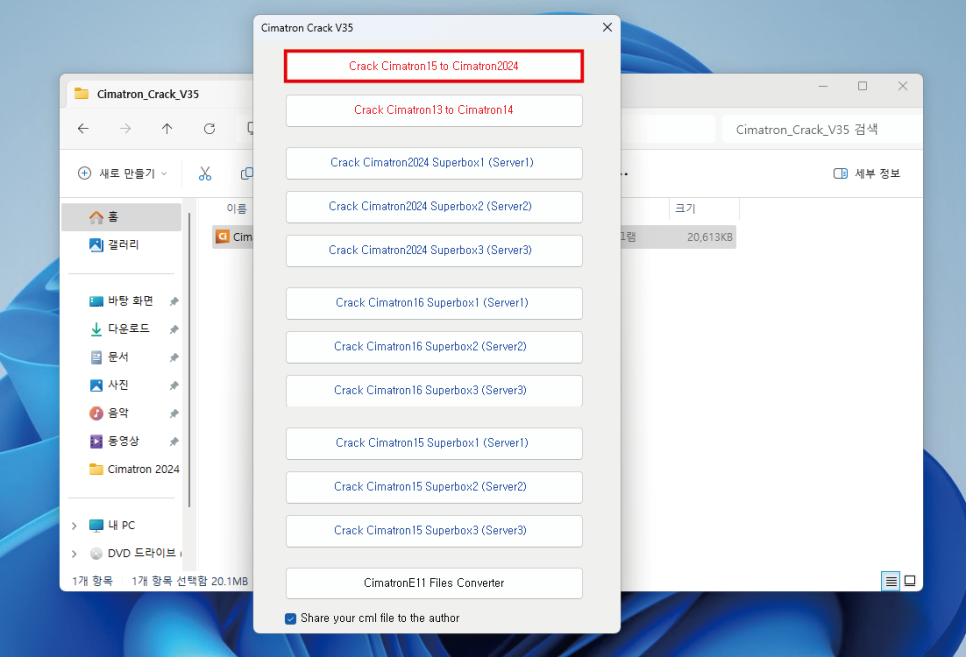Unpin 문서 via pin icon

[174, 357]
